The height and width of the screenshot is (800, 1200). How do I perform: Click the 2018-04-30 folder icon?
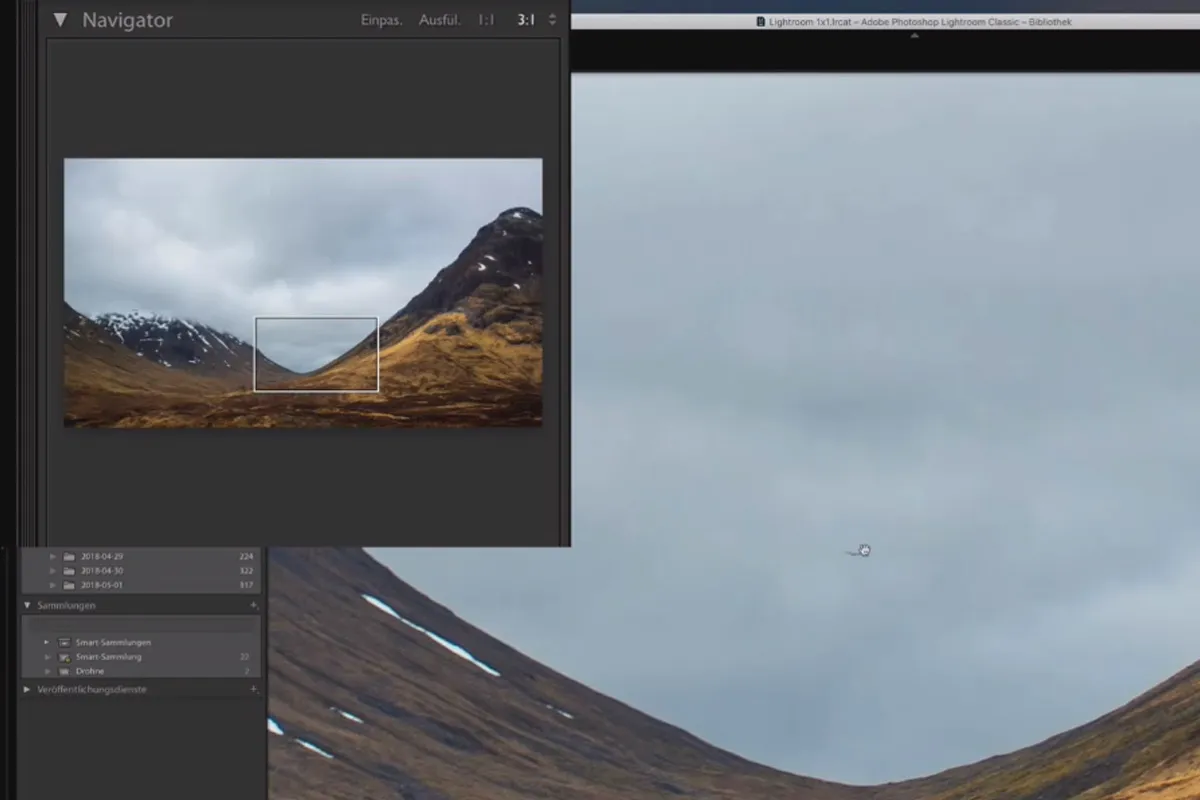coord(69,570)
